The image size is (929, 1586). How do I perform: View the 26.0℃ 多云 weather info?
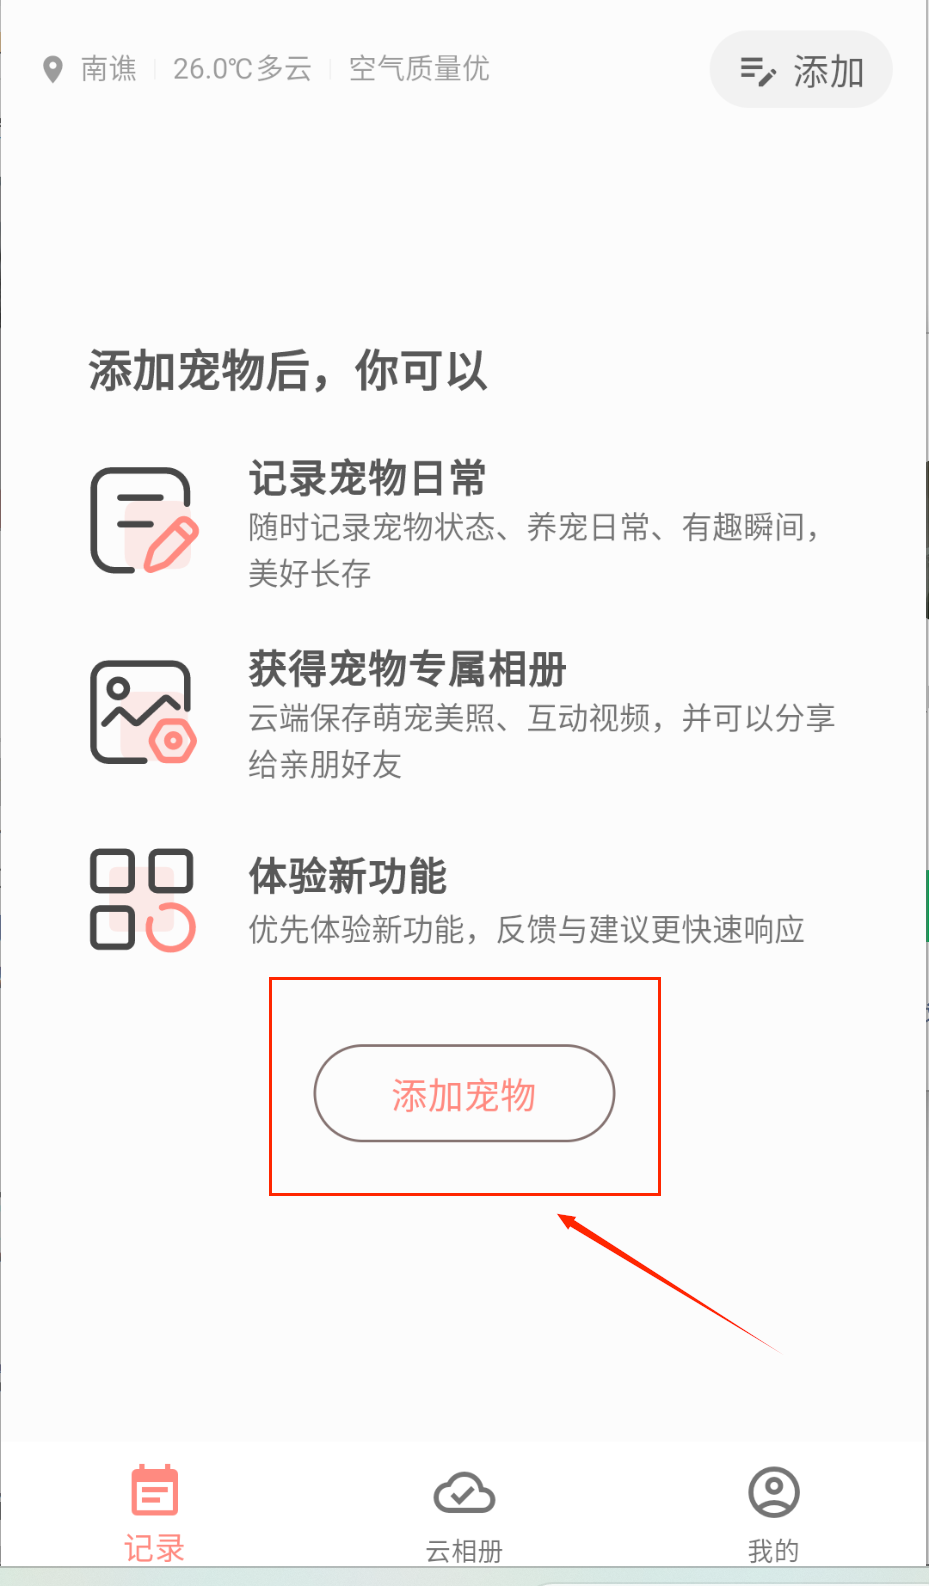242,69
